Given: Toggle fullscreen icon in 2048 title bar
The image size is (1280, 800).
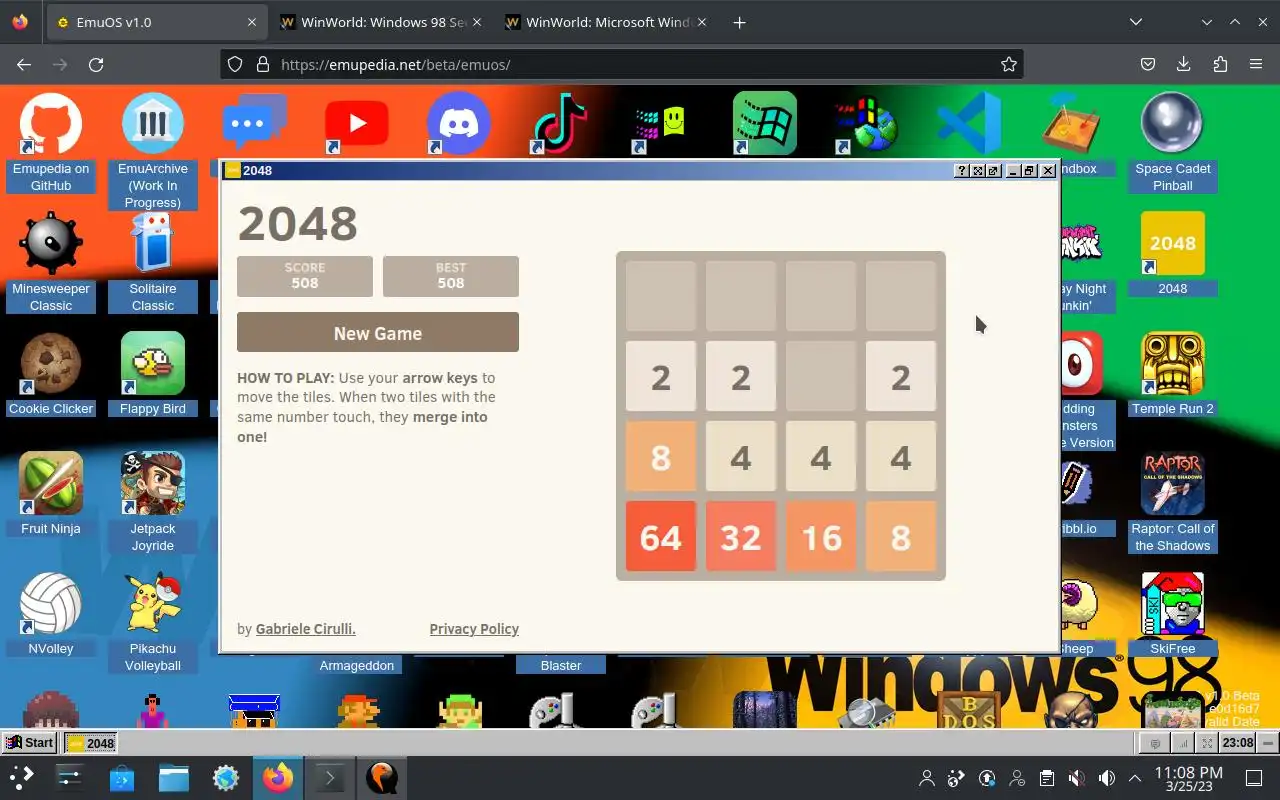Looking at the screenshot, I should pos(978,171).
